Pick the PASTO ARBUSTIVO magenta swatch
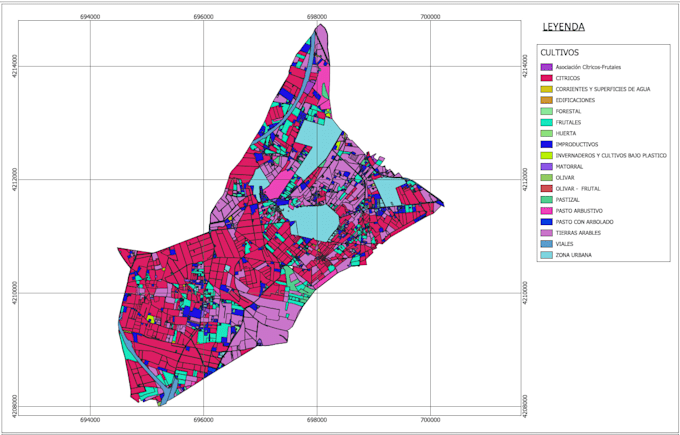 (546, 211)
